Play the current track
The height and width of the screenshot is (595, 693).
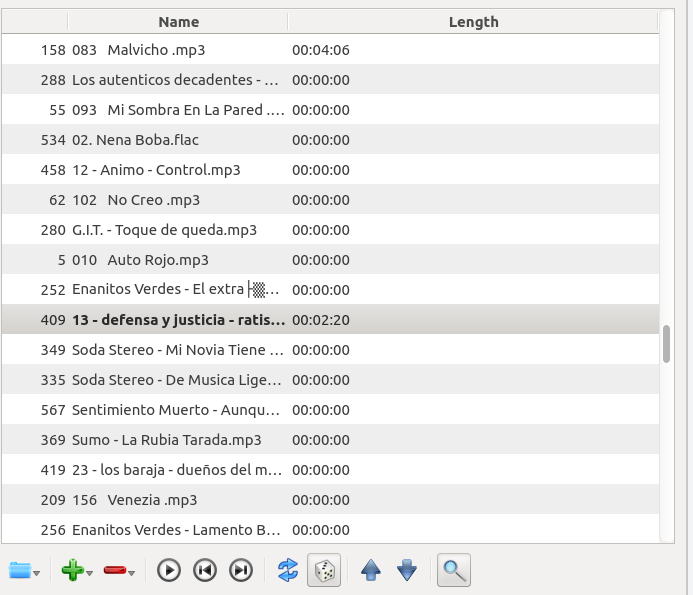pos(169,570)
